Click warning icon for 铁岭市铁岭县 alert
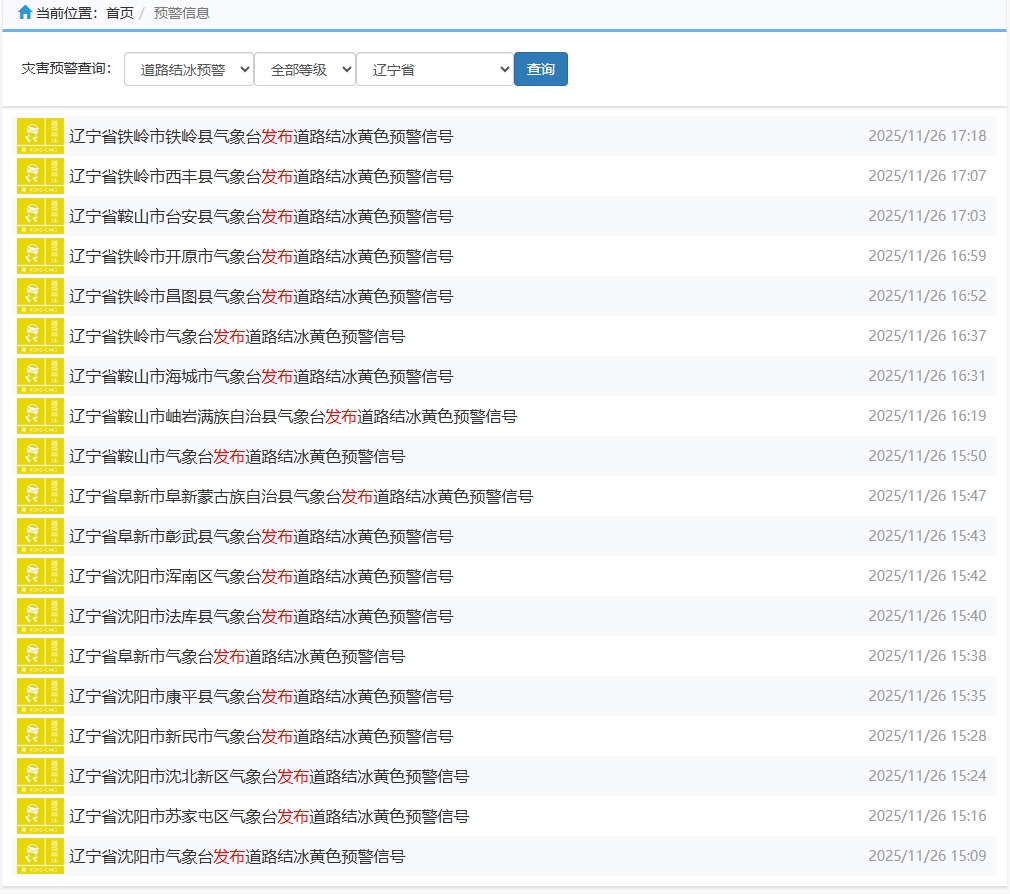 pos(40,136)
